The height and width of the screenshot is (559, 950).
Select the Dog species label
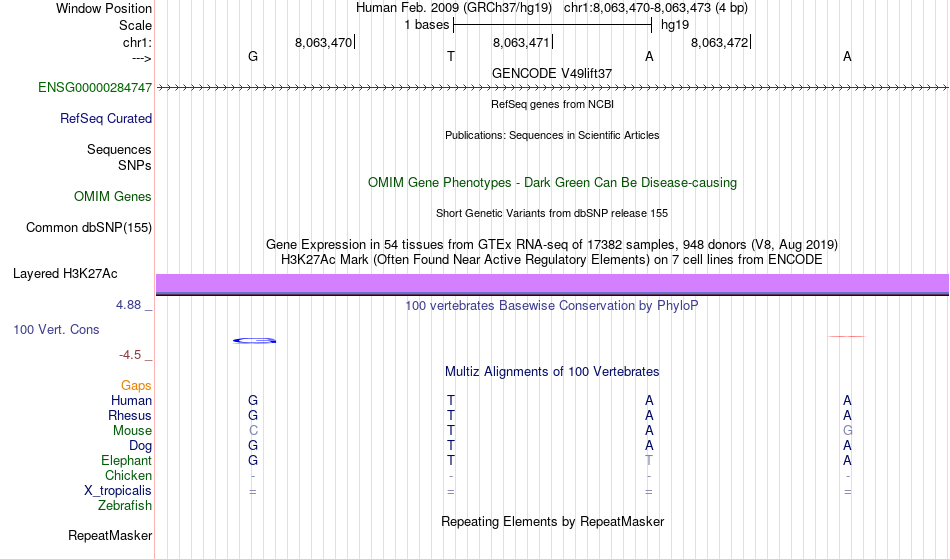[x=140, y=446]
